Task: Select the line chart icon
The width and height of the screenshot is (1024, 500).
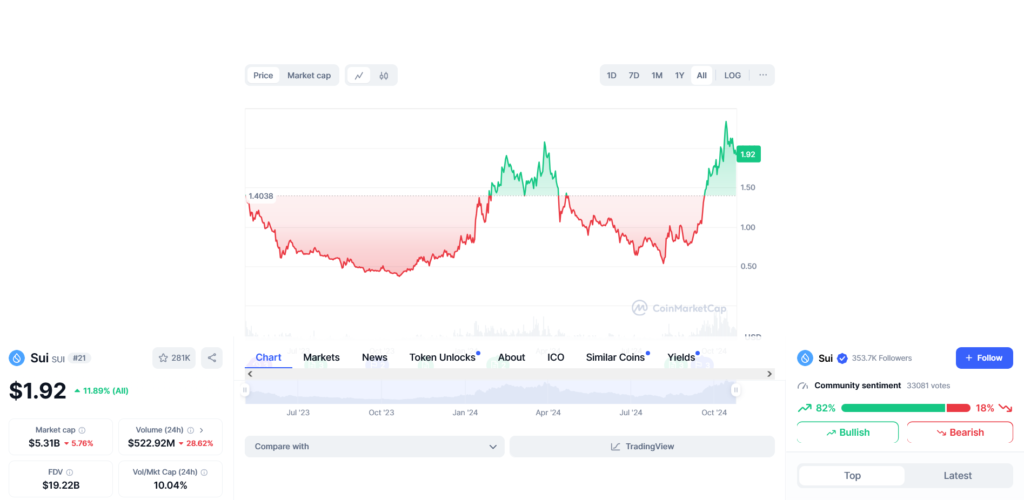Action: pyautogui.click(x=358, y=75)
